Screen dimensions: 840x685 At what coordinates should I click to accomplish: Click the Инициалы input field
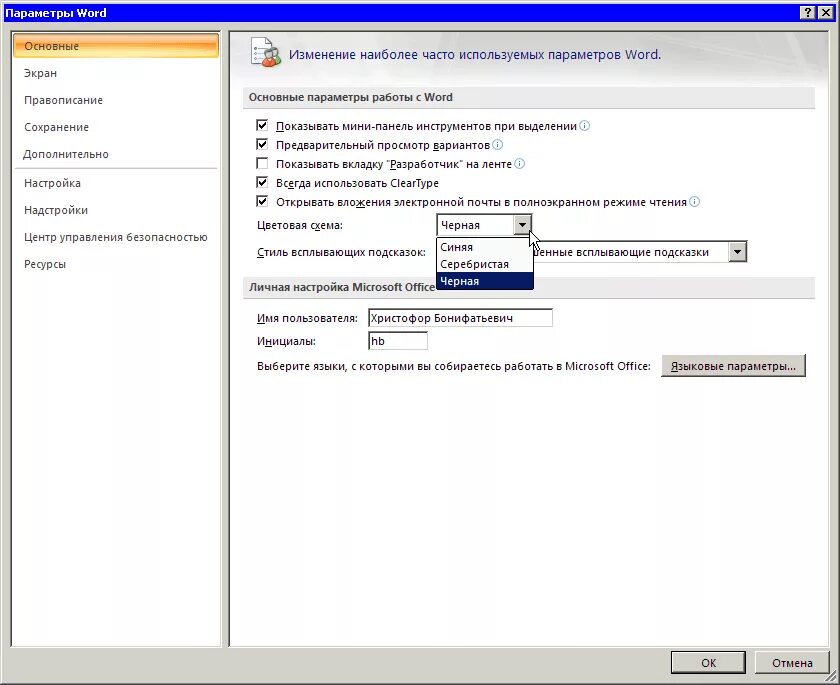(x=398, y=341)
